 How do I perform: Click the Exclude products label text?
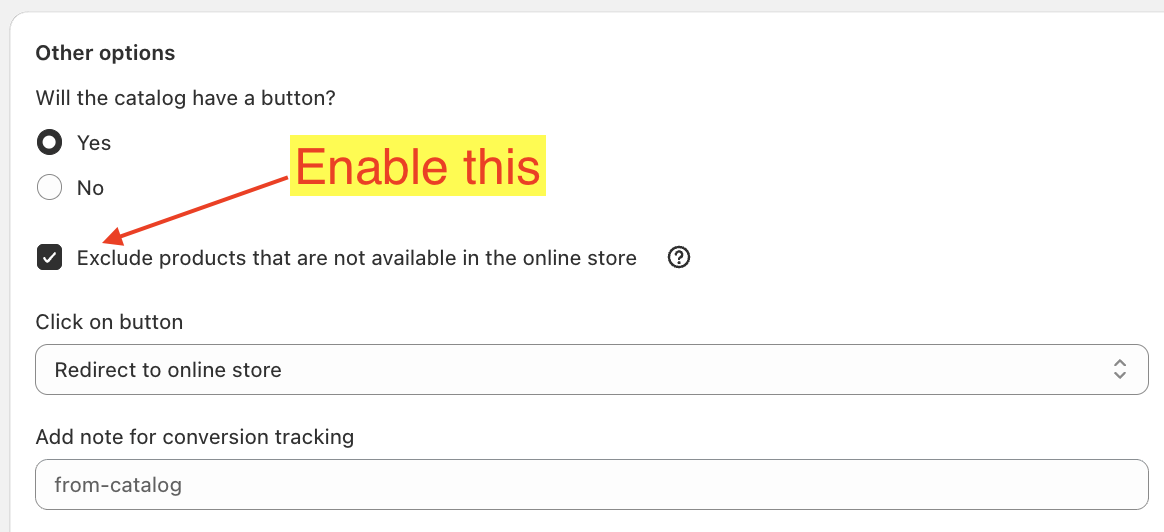(x=356, y=258)
